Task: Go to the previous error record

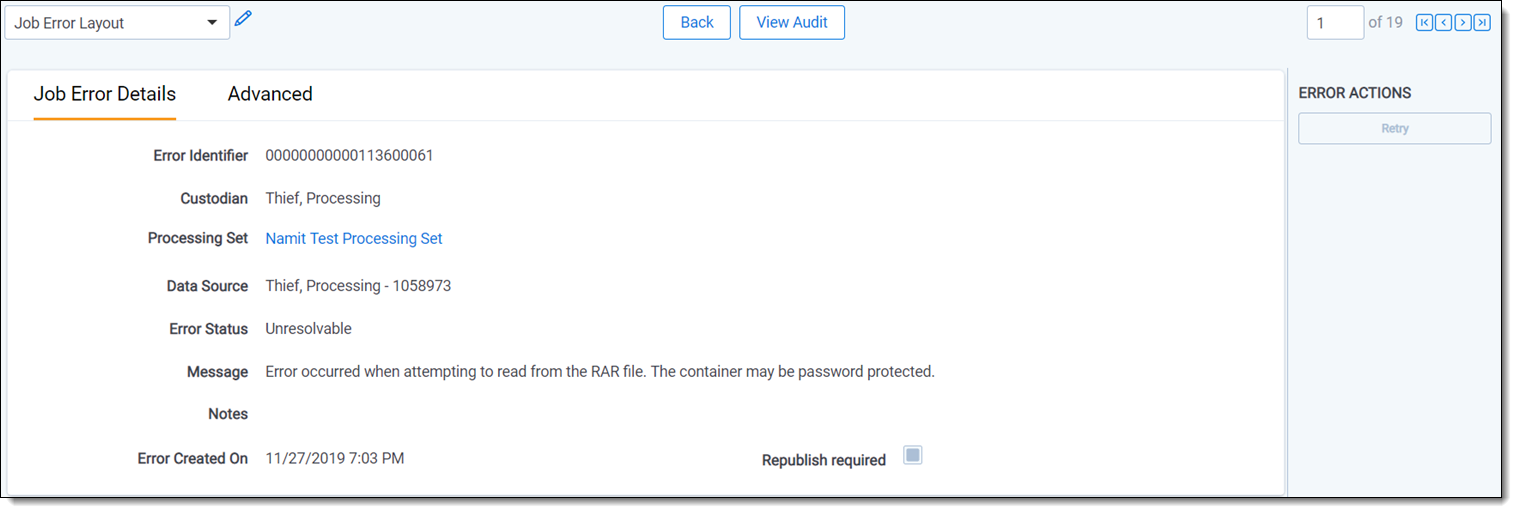Action: 1443,23
